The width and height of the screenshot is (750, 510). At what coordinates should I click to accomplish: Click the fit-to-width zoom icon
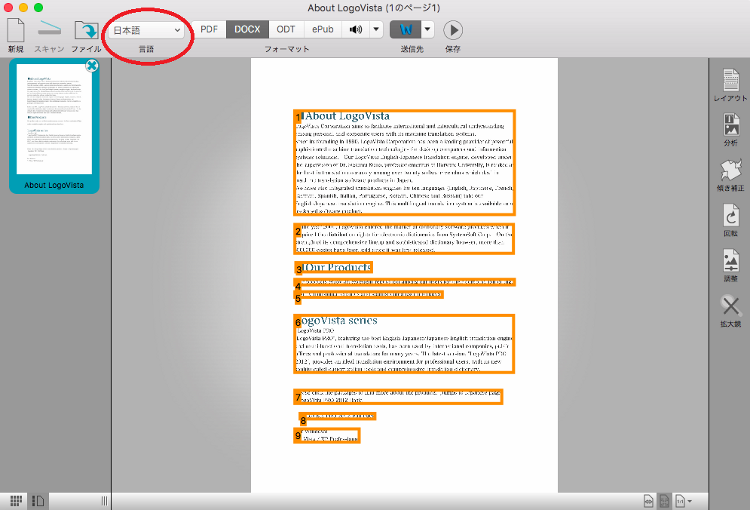649,501
